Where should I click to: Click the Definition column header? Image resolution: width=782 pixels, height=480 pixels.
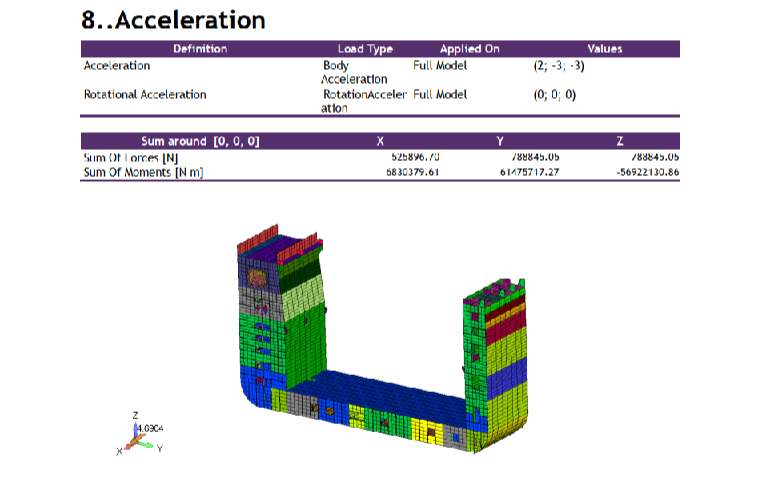pos(200,49)
